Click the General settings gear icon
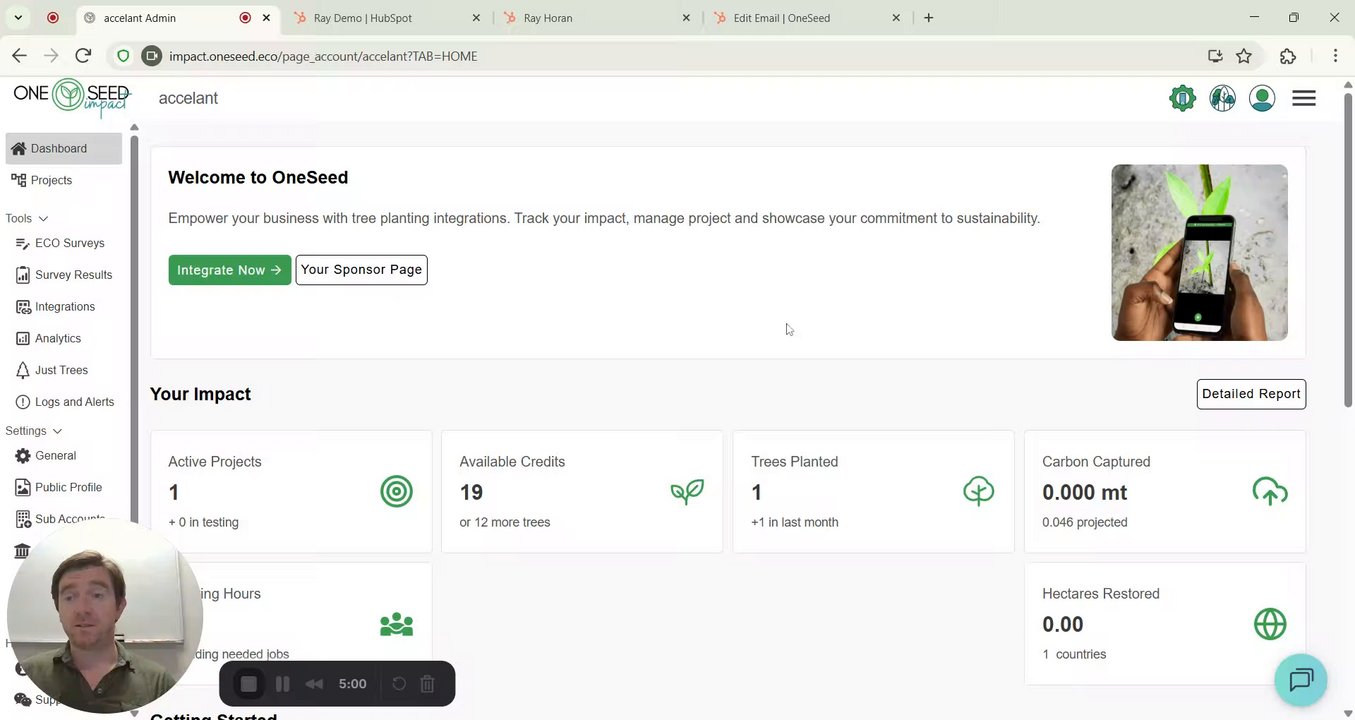 coord(23,455)
